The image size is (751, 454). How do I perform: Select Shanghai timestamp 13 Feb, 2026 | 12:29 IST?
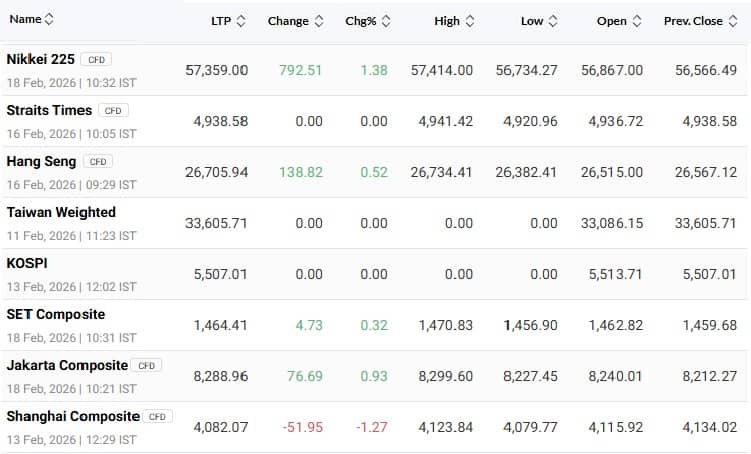pos(71,440)
